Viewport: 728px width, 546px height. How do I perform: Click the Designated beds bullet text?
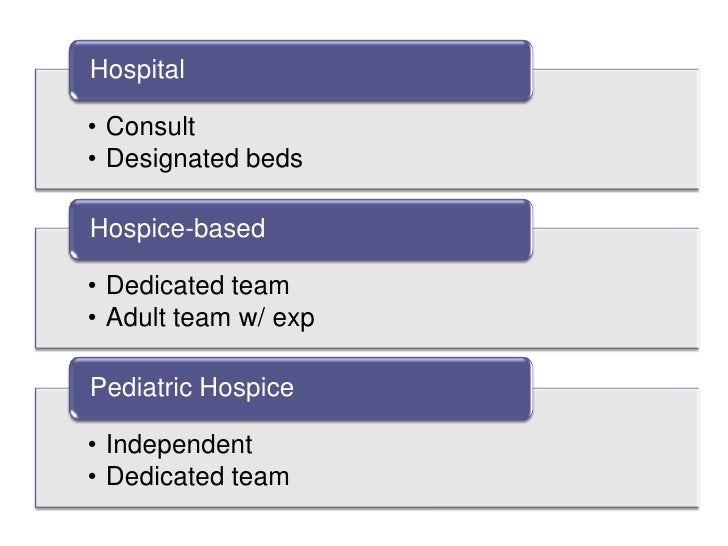click(204, 159)
